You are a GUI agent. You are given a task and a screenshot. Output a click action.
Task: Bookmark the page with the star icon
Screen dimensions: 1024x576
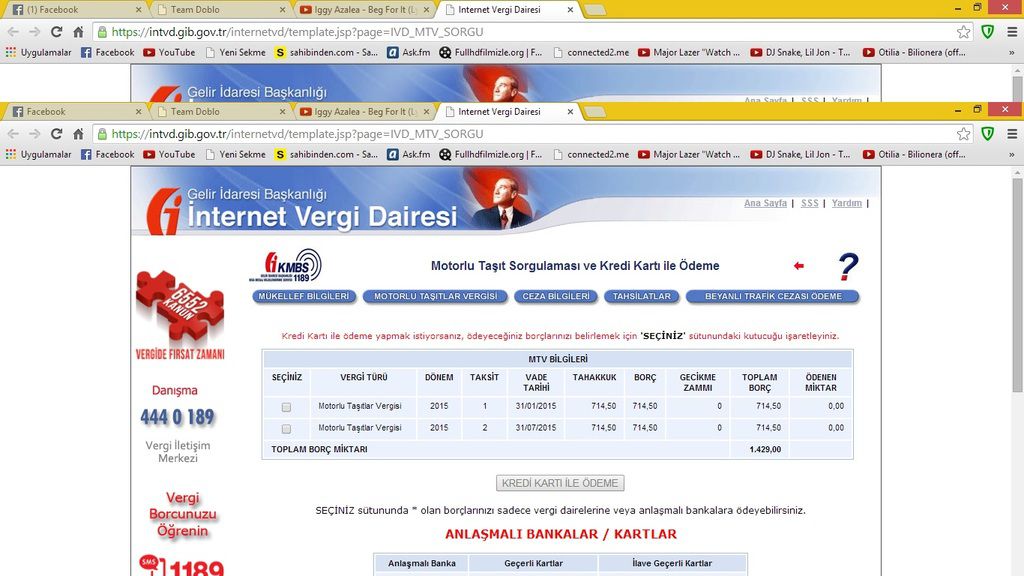(962, 132)
